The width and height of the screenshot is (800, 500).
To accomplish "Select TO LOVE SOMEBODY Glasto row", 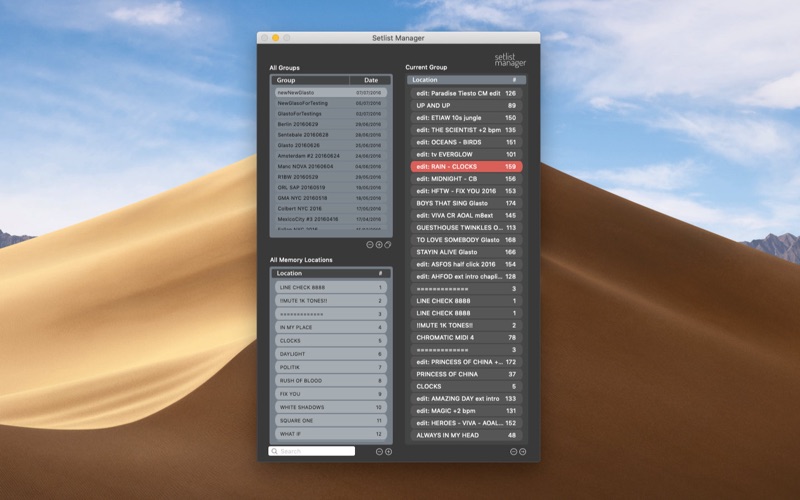I will [x=466, y=240].
